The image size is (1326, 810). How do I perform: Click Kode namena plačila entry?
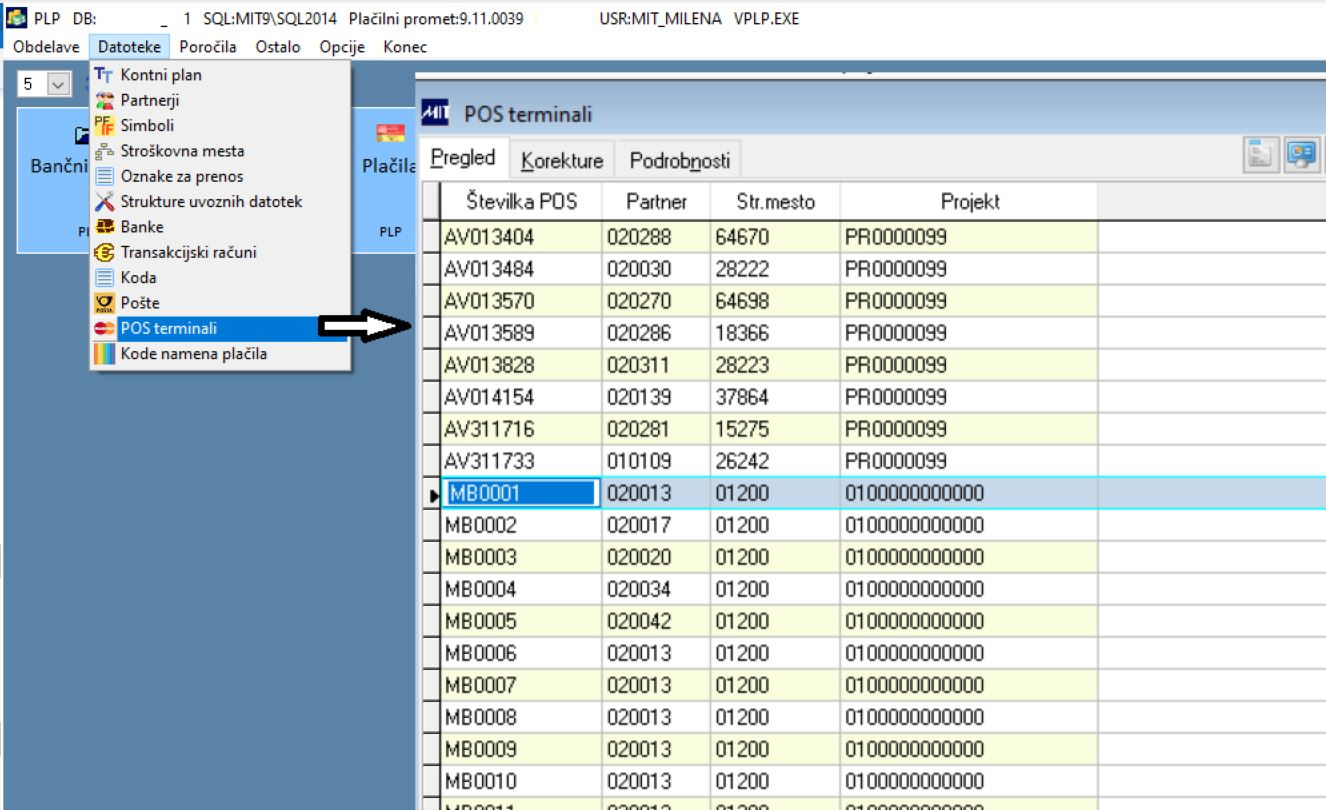(193, 353)
